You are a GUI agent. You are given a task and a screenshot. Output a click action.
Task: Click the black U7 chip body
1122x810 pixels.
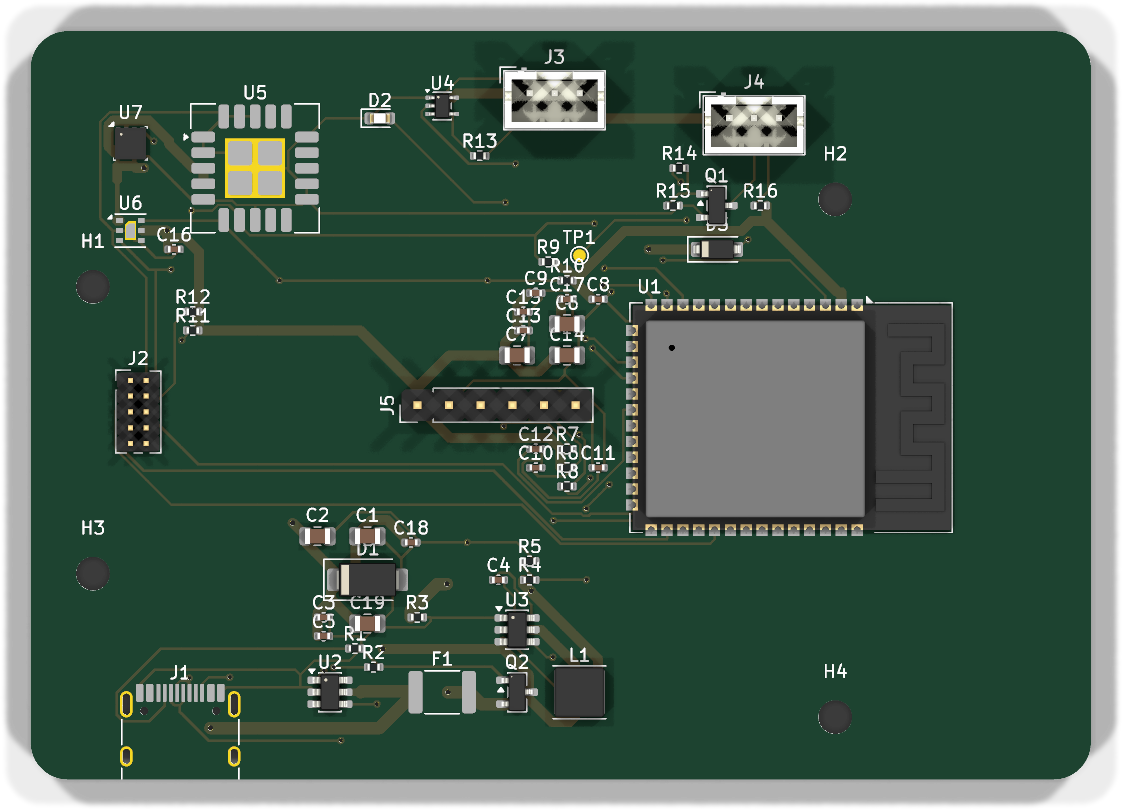point(130,144)
